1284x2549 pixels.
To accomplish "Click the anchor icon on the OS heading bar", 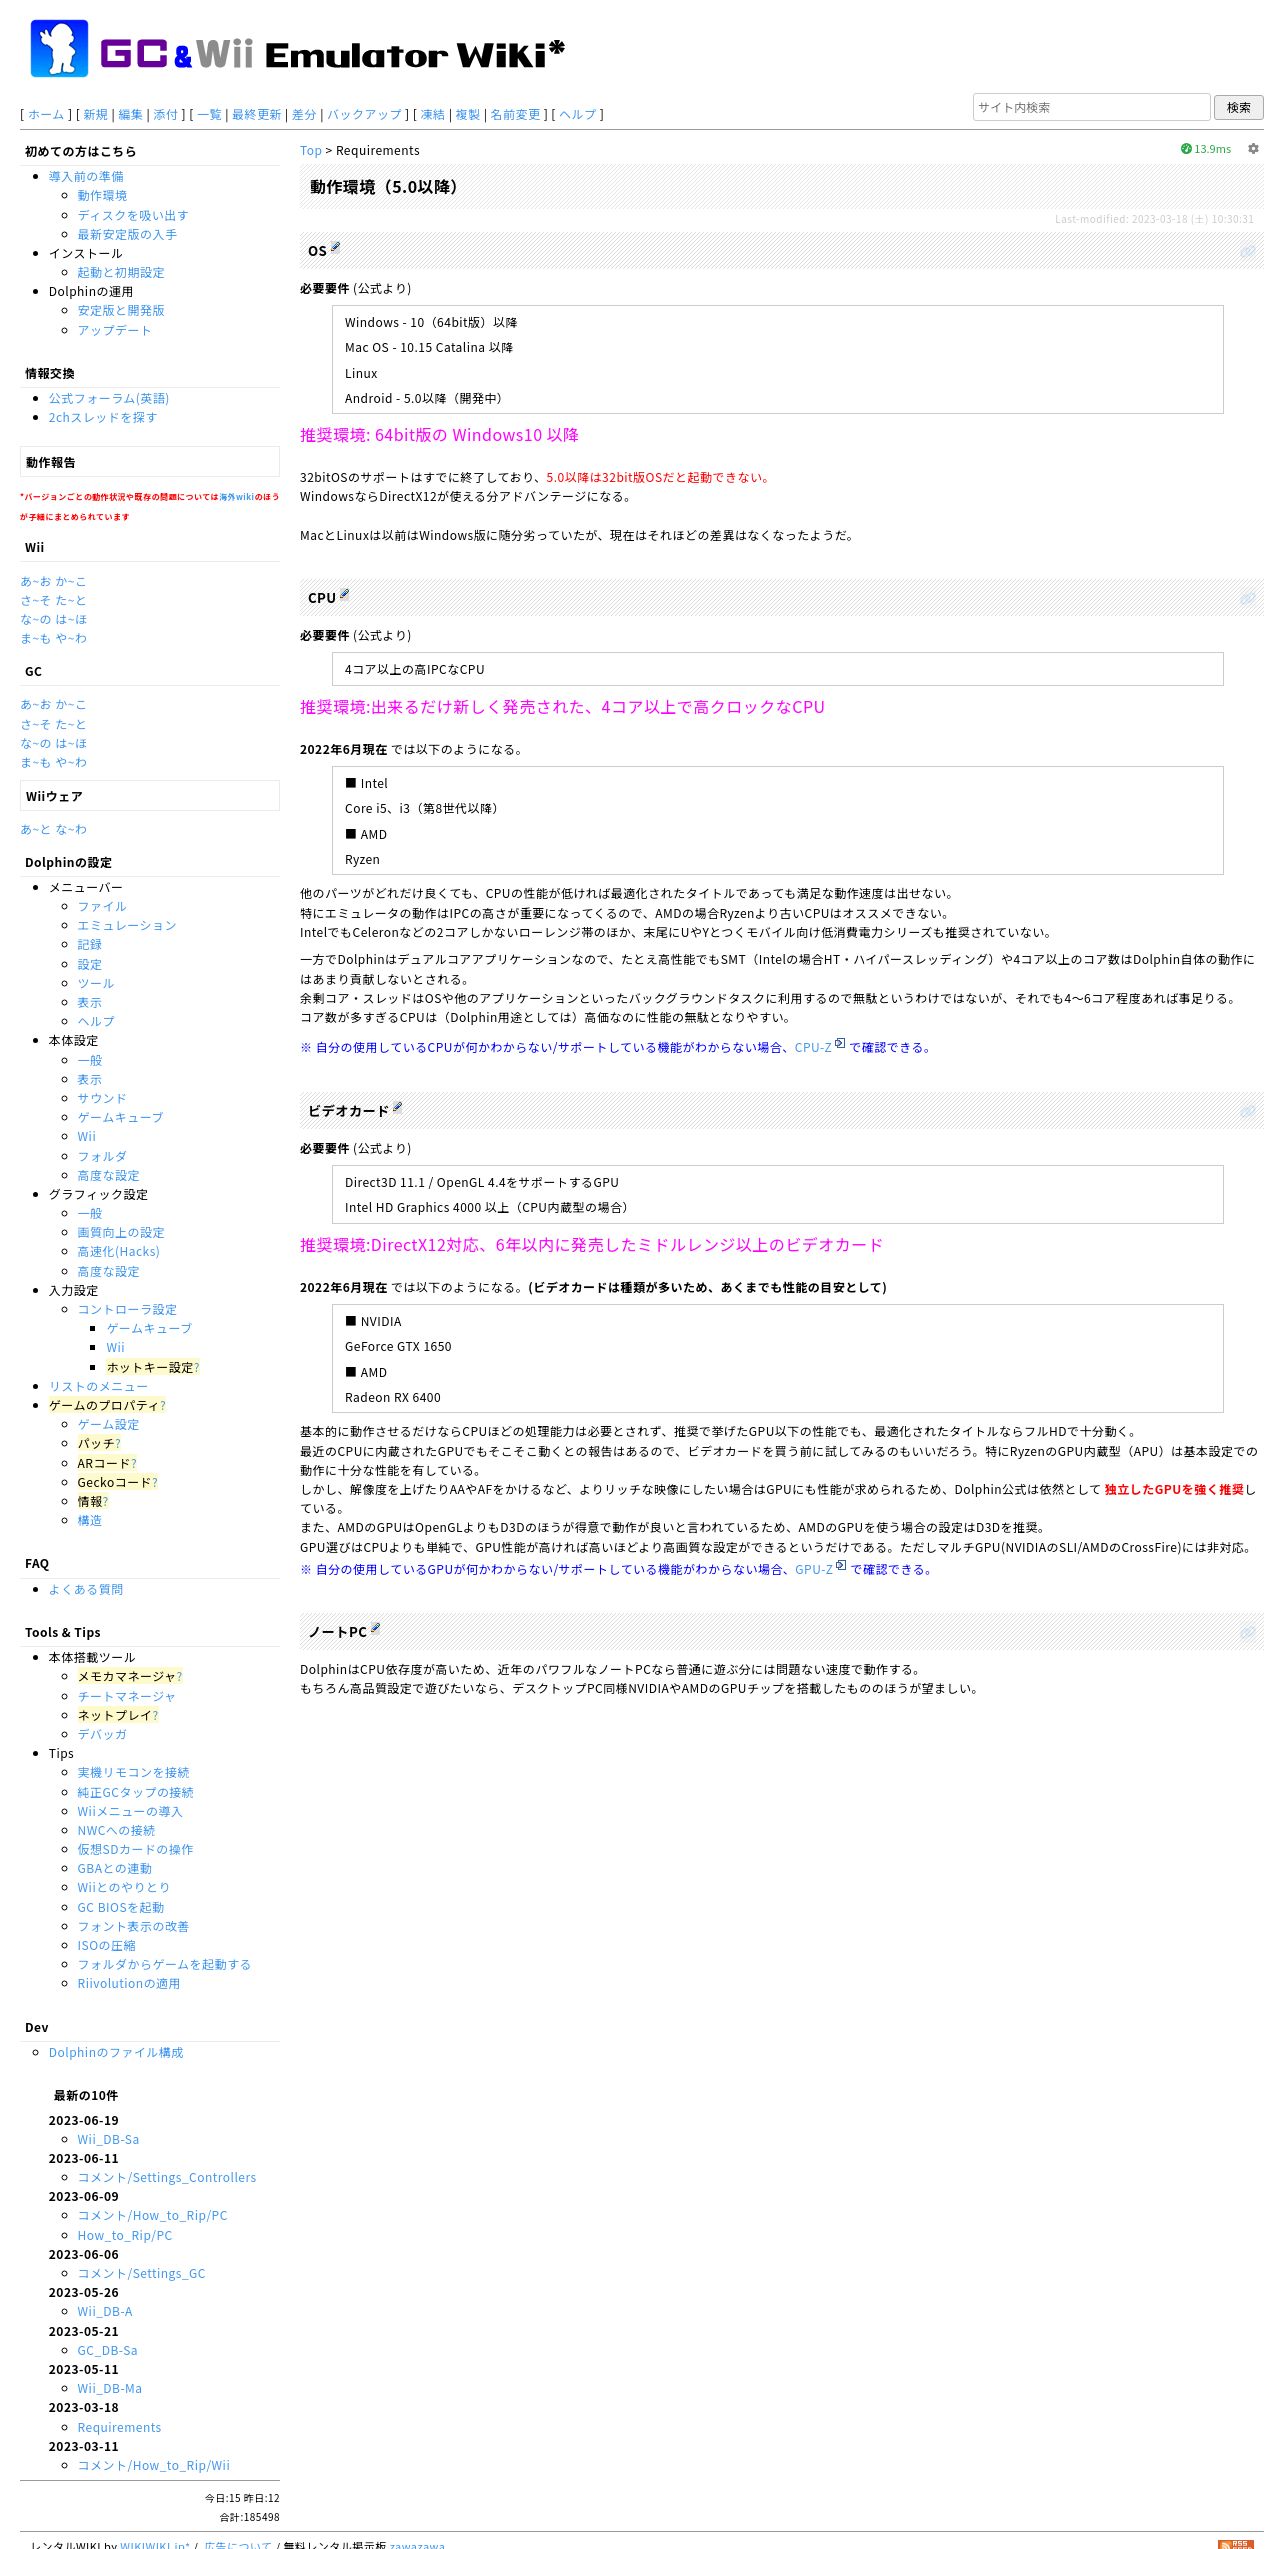I will (1248, 252).
